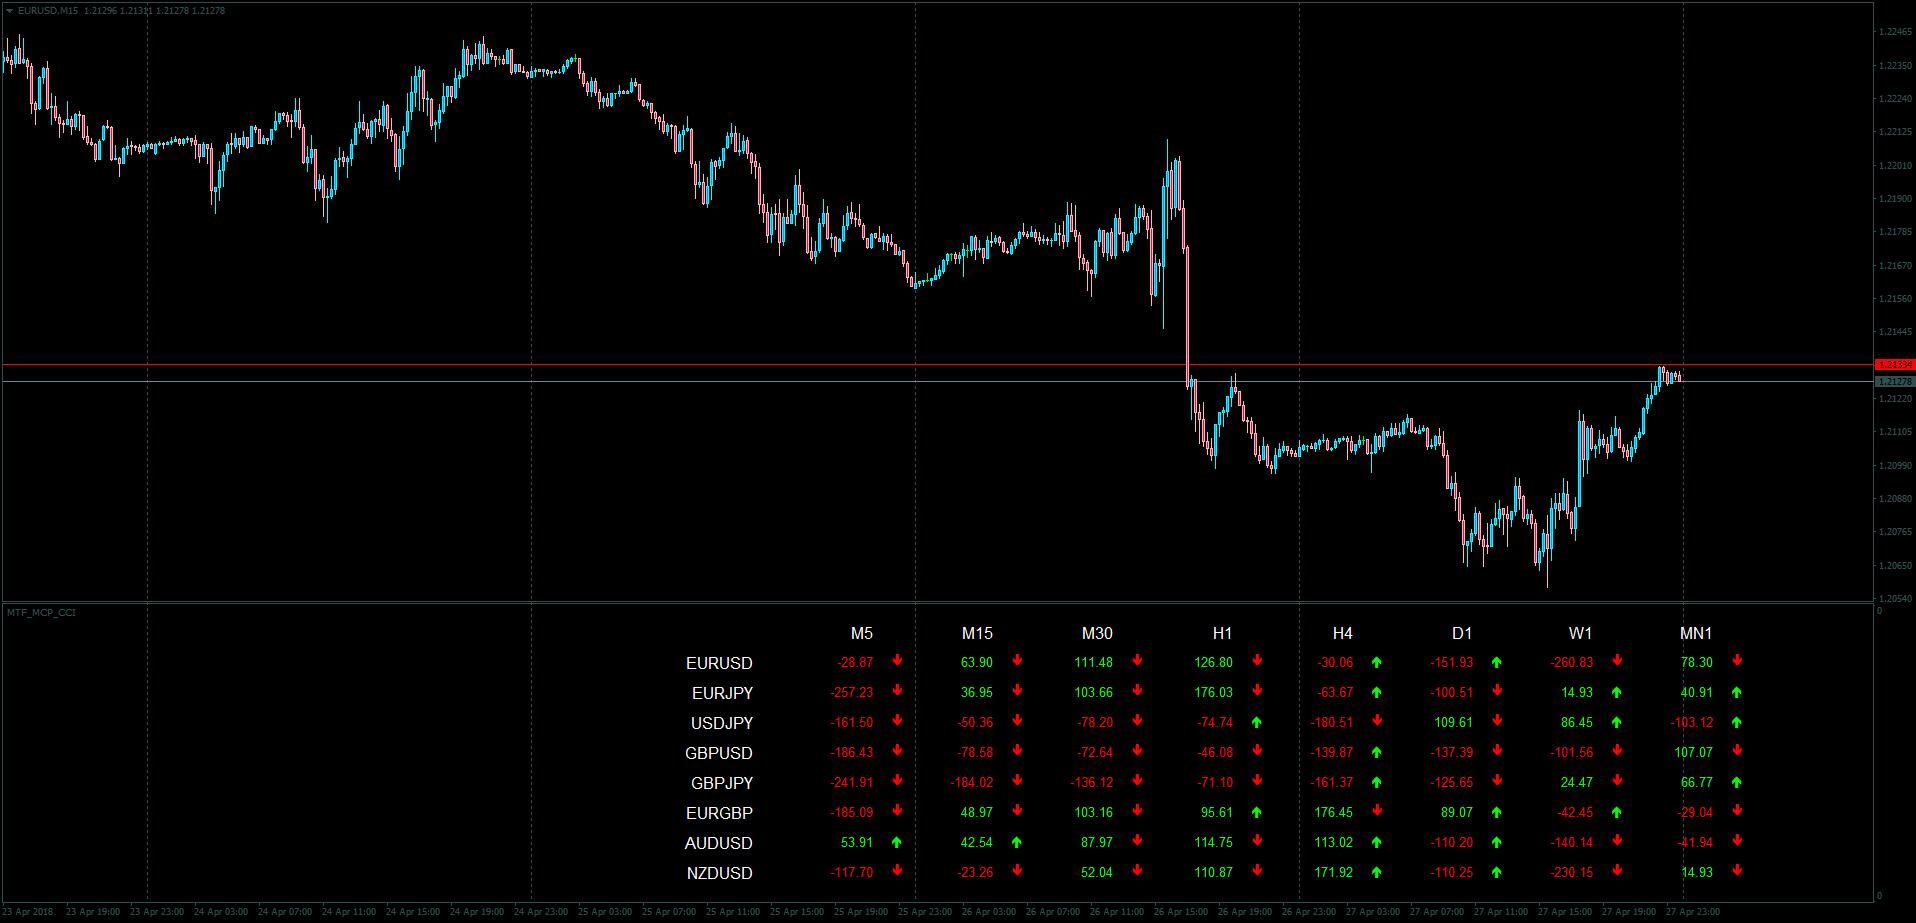Viewport: 1916px width, 923px height.
Task: Click the EURJPY H1 value 176.03
Action: coord(1213,692)
